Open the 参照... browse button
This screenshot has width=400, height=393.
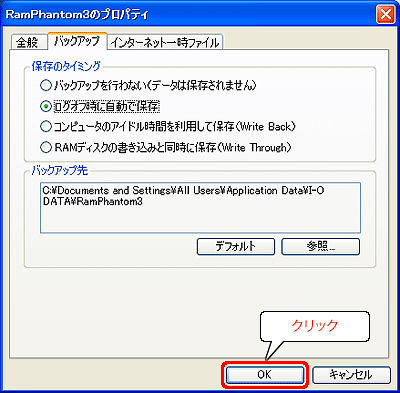pyautogui.click(x=320, y=247)
